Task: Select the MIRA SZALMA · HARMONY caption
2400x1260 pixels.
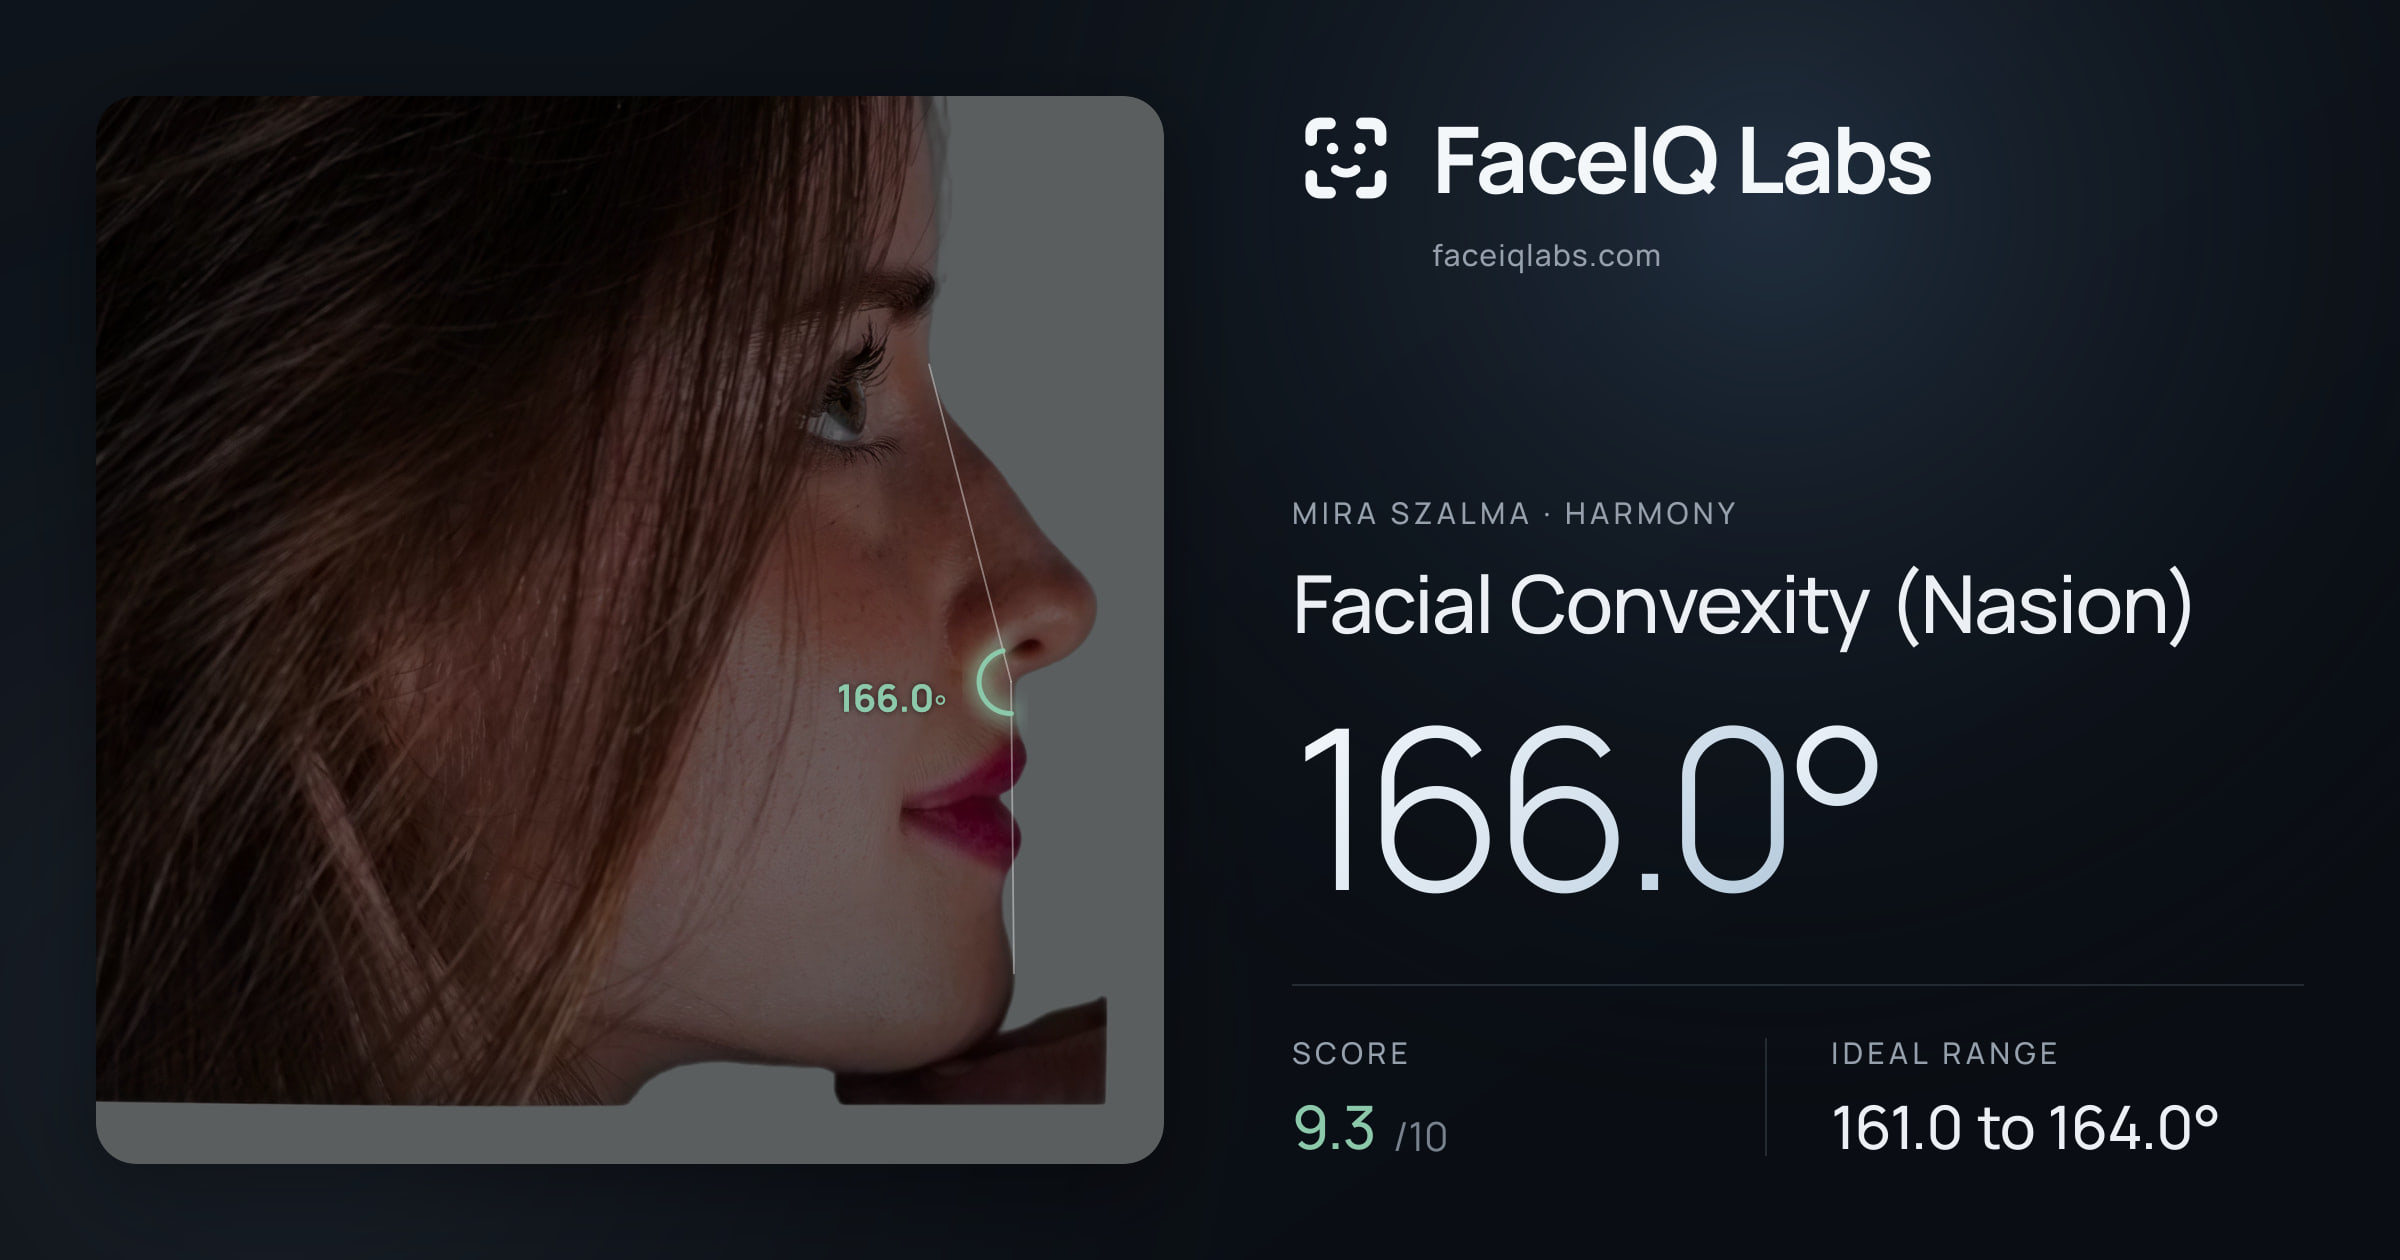Action: (1514, 513)
